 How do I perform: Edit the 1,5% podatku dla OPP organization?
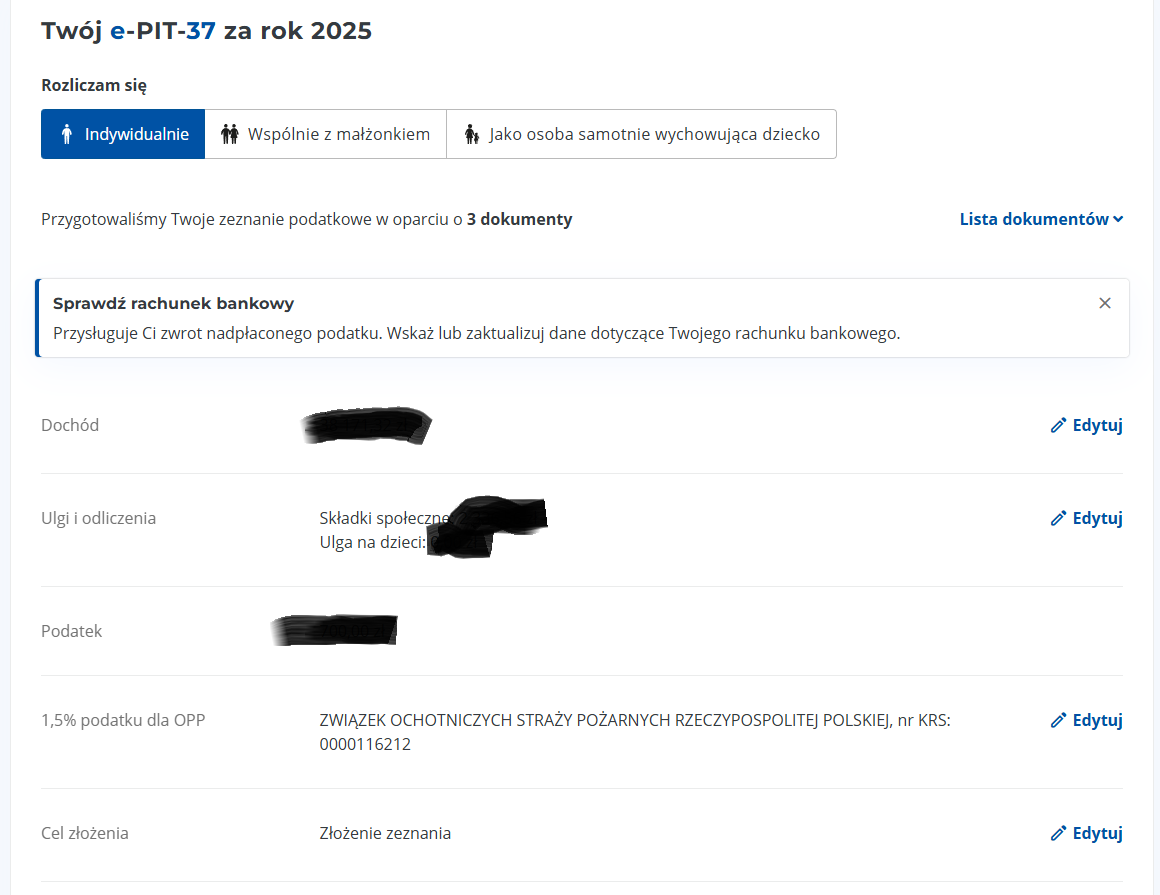click(x=1097, y=720)
